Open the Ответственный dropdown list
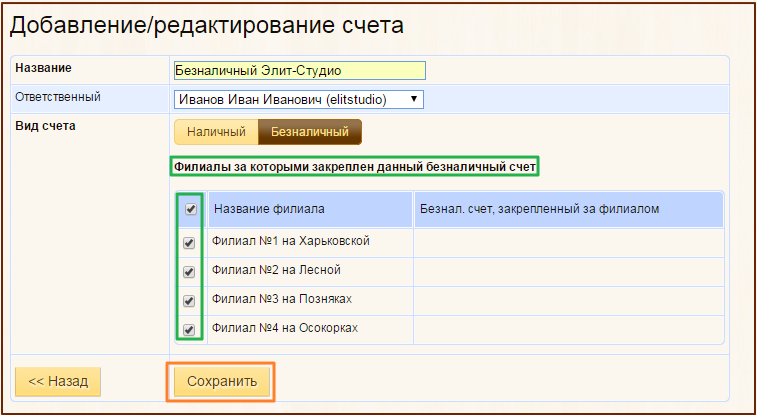 [x=299, y=99]
